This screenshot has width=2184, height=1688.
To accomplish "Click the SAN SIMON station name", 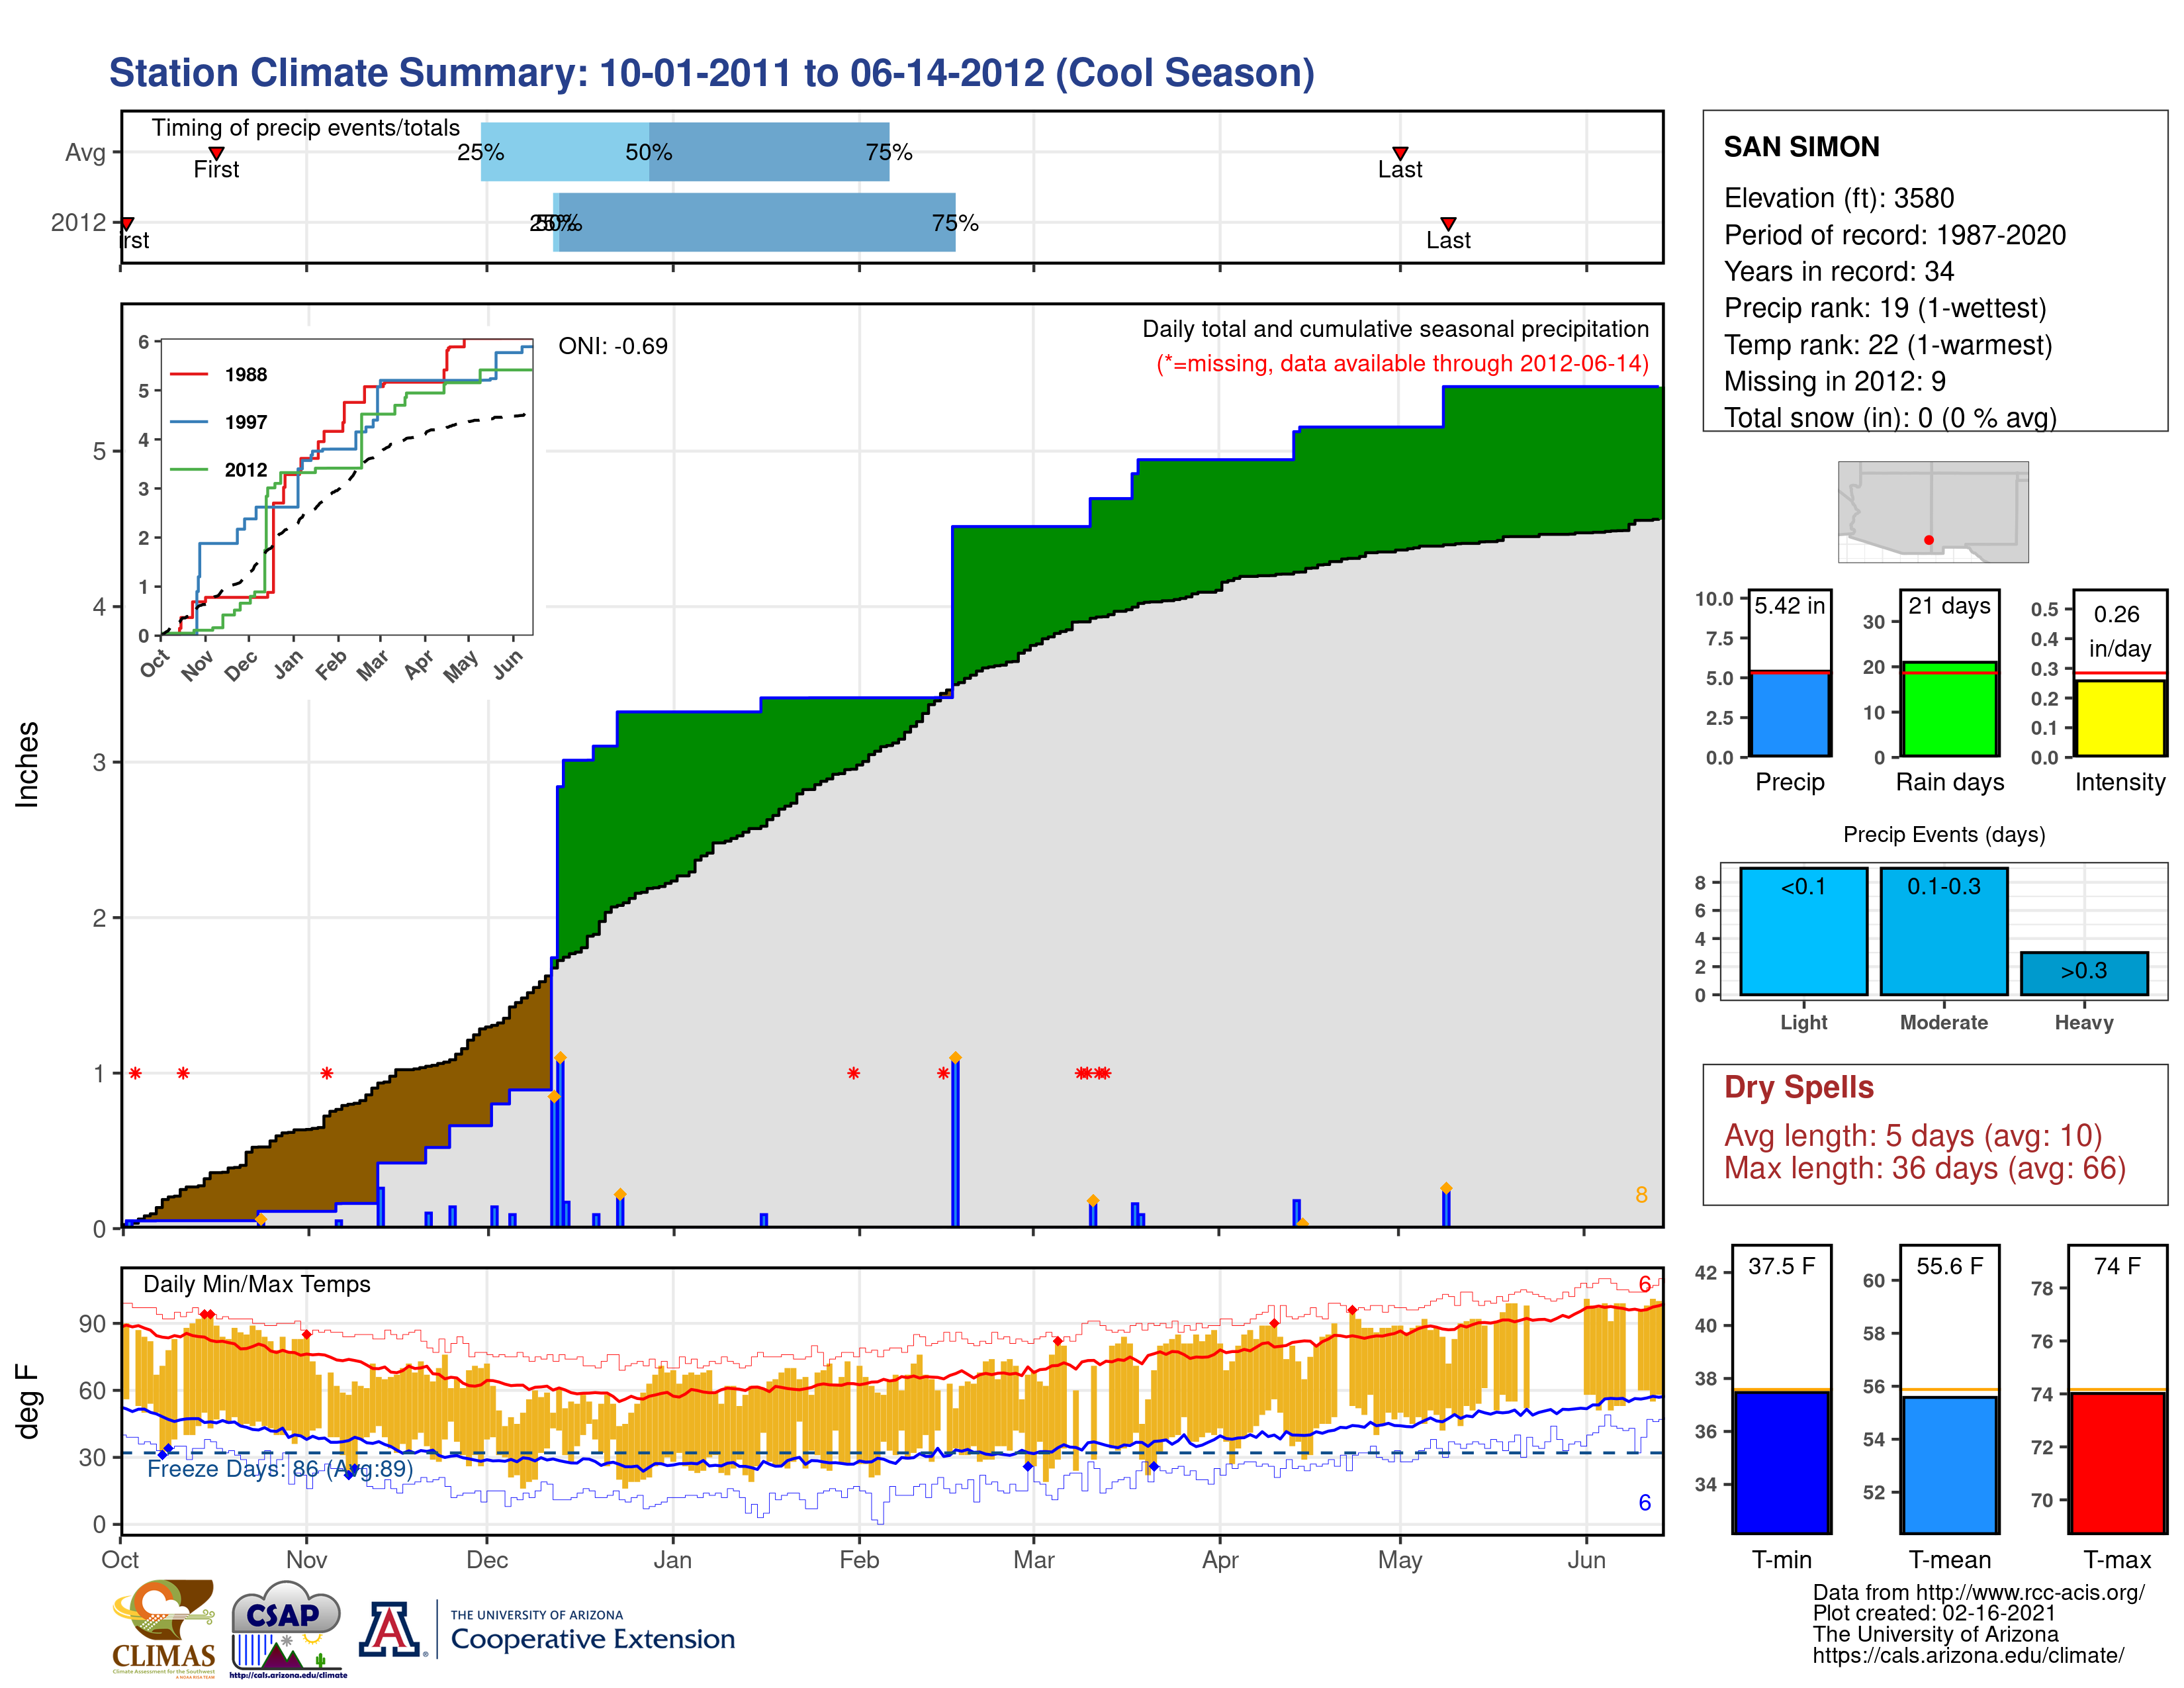I will (1802, 147).
